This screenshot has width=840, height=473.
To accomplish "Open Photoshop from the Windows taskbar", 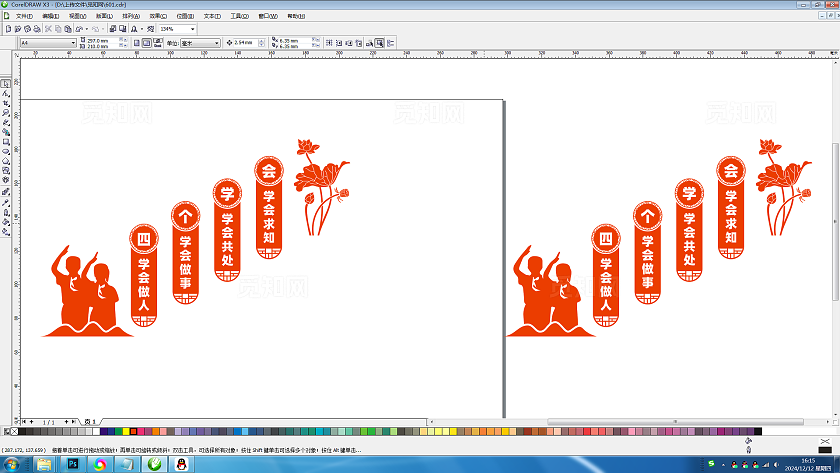I will [x=72, y=464].
